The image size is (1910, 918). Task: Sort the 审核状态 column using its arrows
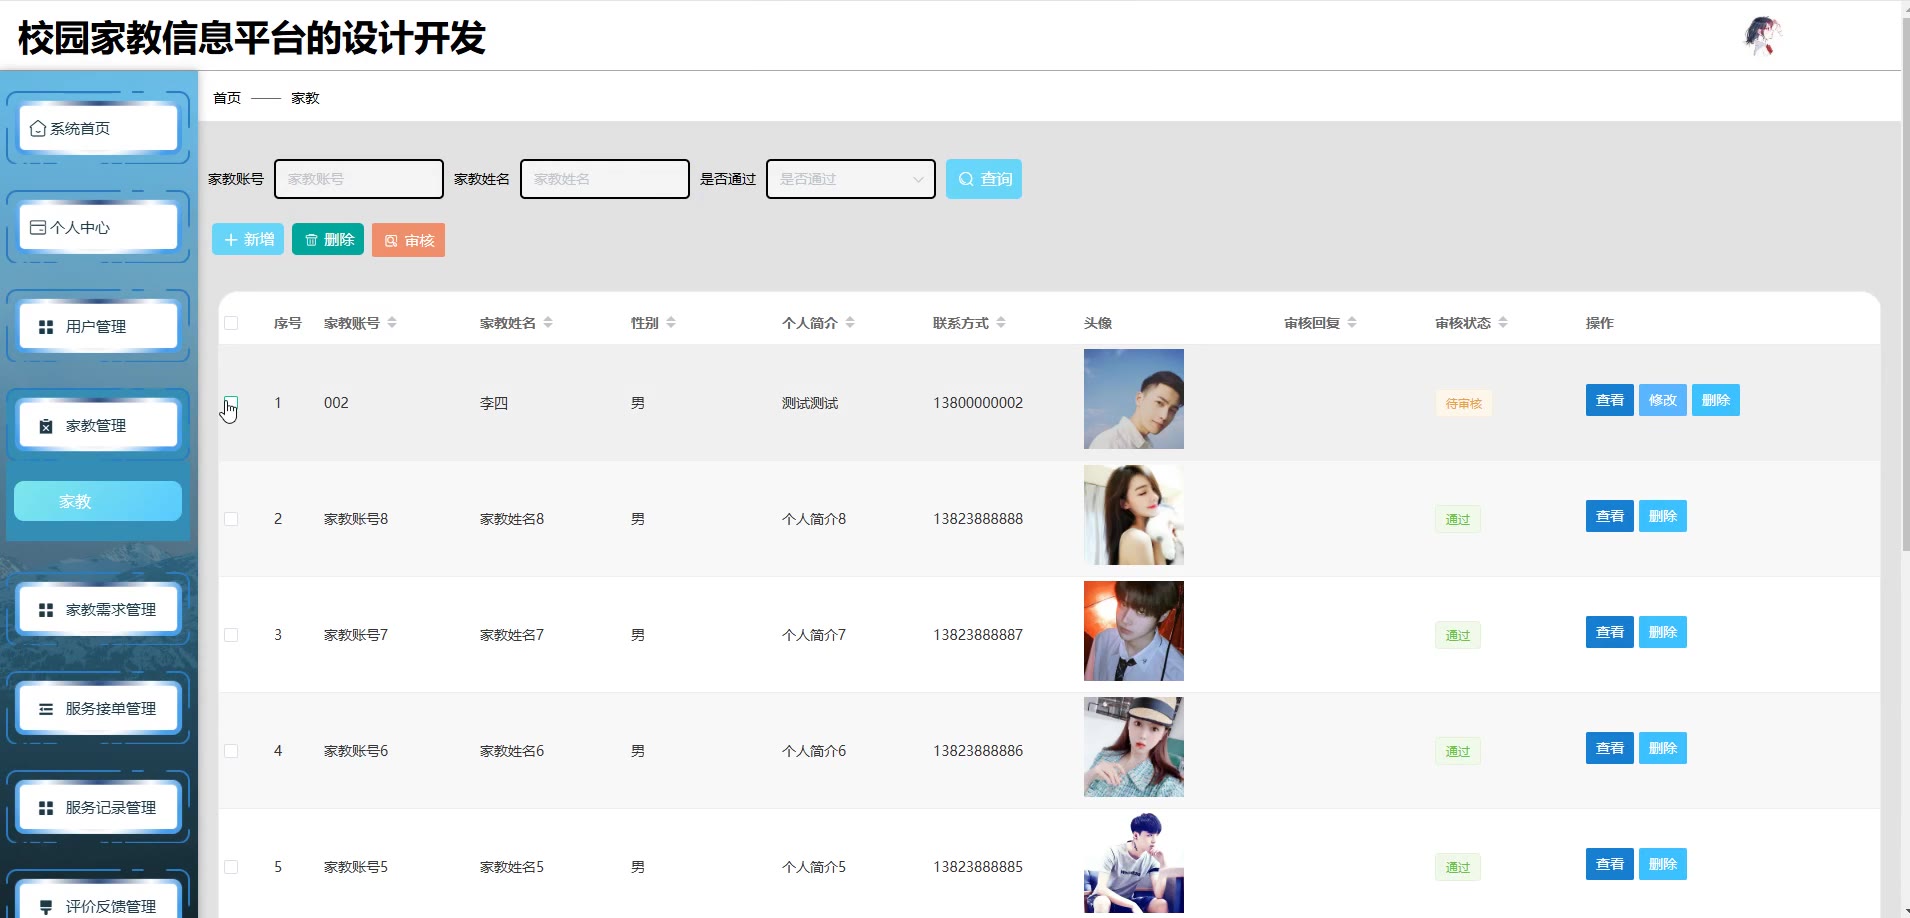[1503, 323]
